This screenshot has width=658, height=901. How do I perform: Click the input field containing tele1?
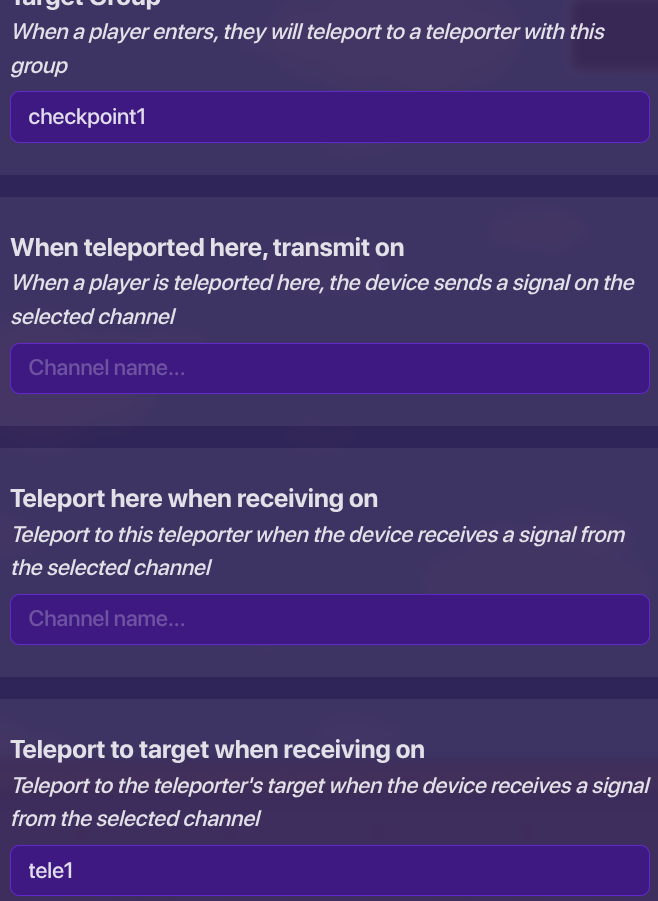coord(329,870)
